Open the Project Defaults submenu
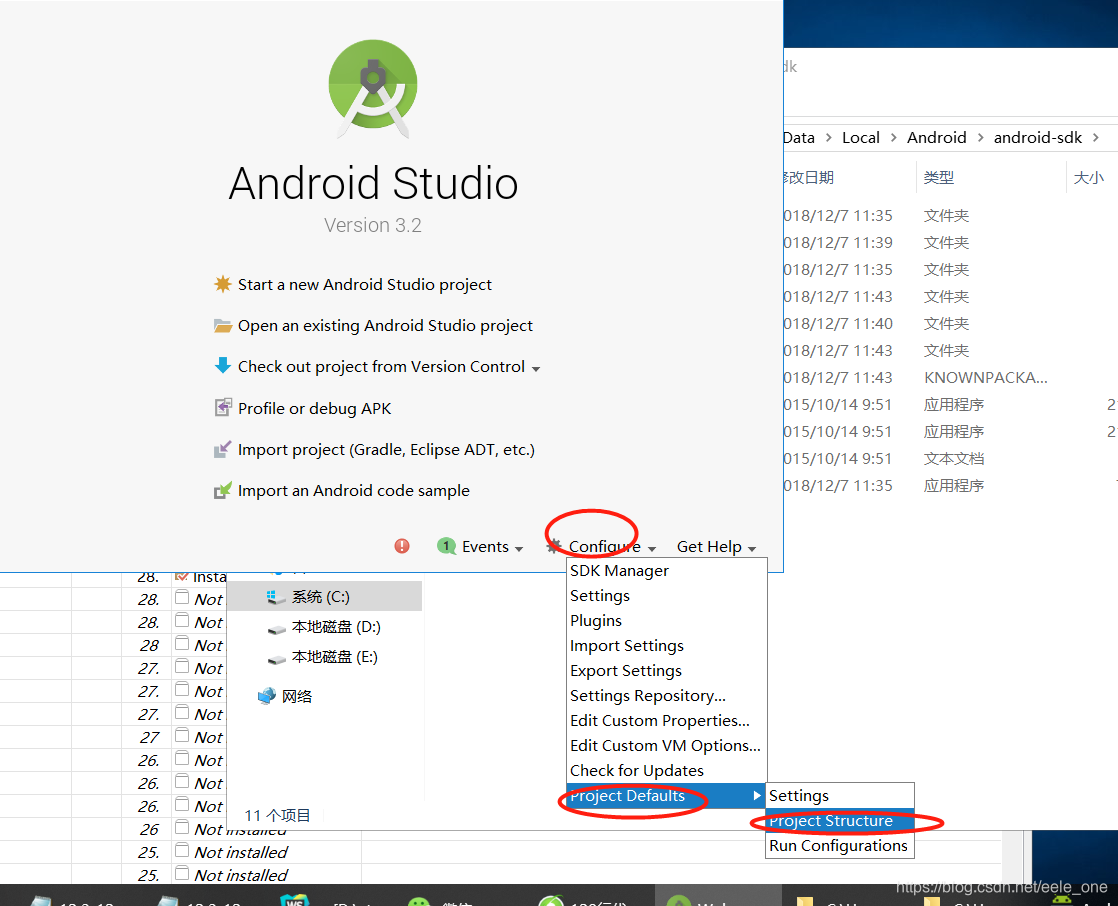 pyautogui.click(x=667, y=796)
